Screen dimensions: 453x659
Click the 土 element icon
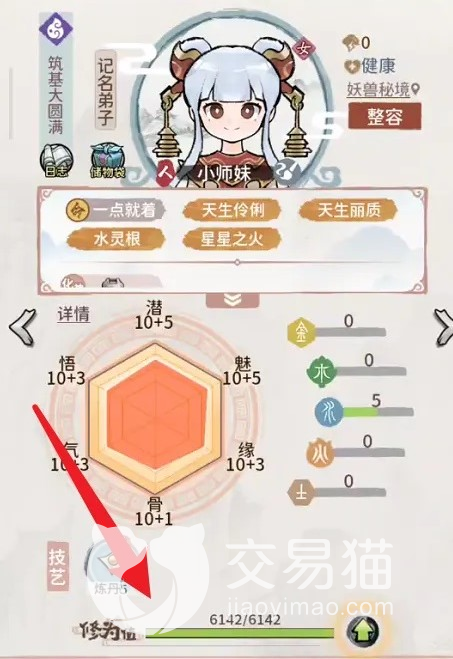[x=301, y=493]
